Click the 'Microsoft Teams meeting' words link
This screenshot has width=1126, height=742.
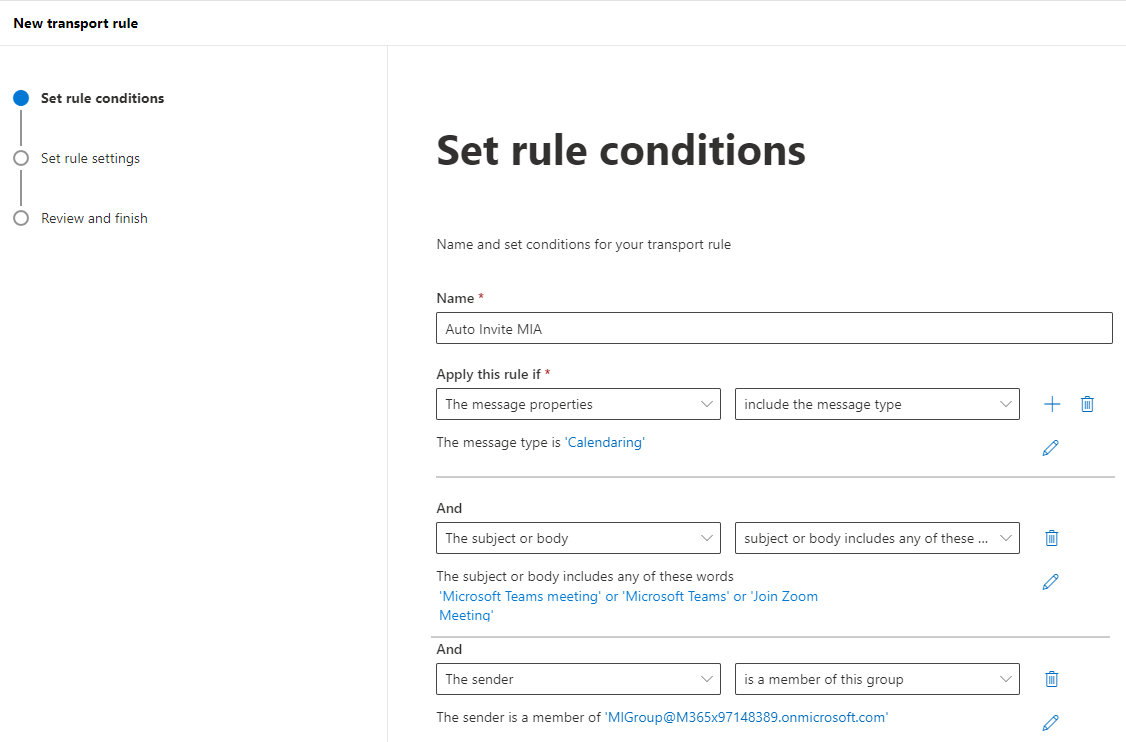click(x=519, y=596)
